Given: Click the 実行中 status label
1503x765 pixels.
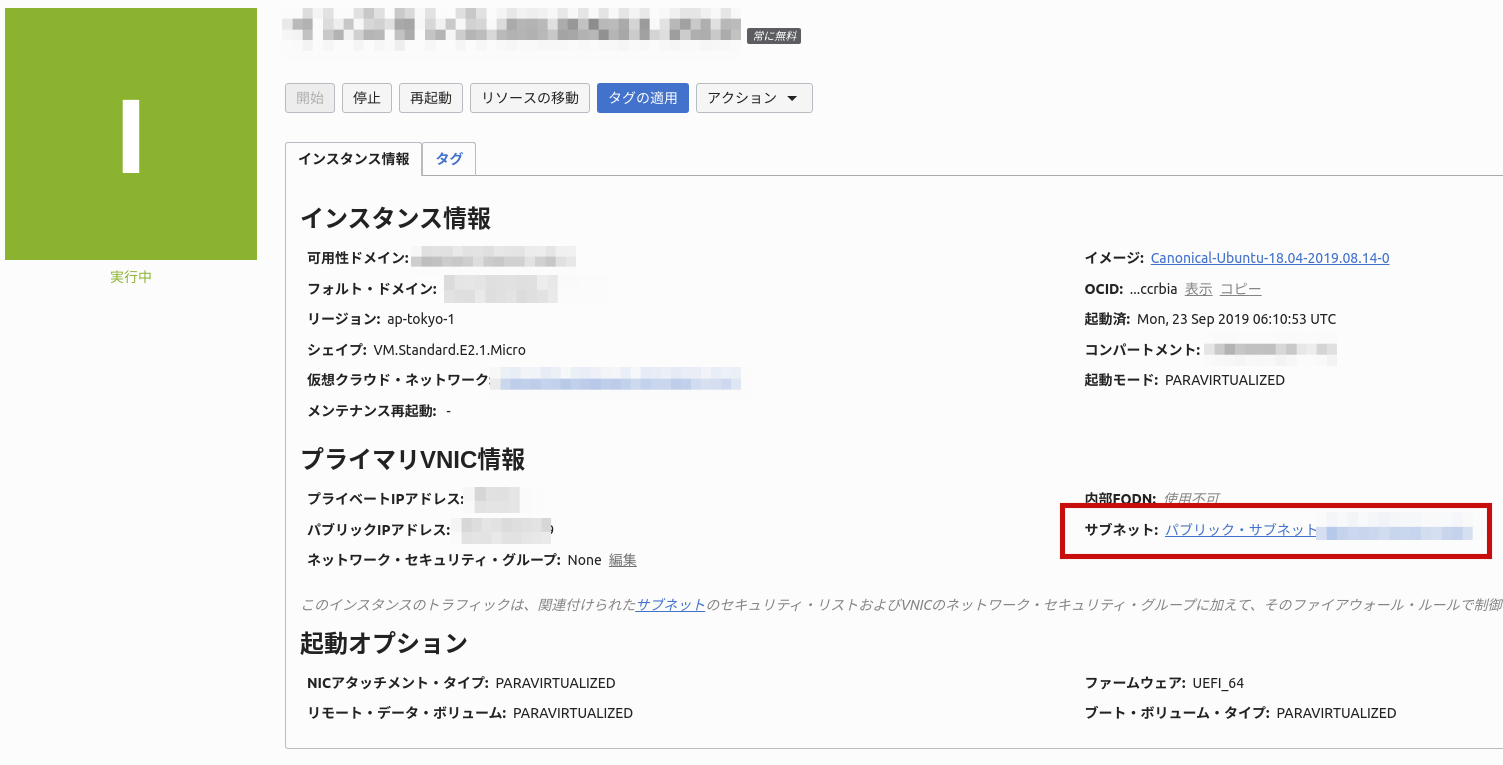Looking at the screenshot, I should 130,276.
